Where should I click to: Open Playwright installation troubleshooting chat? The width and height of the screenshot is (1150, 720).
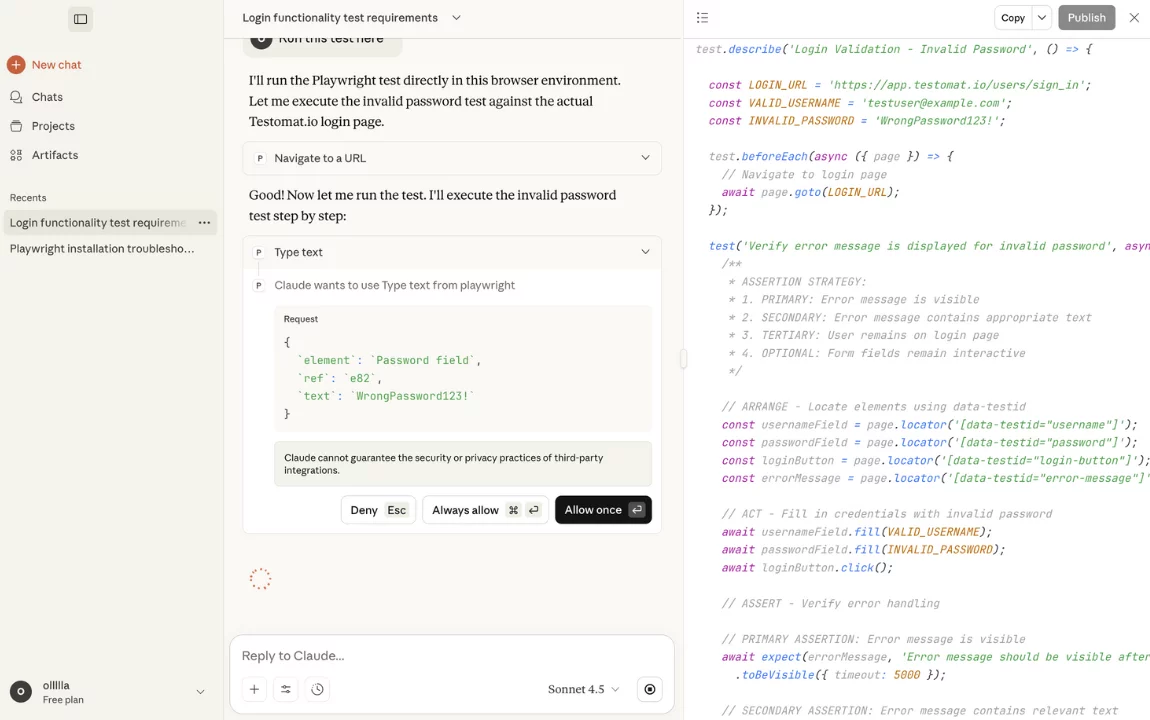tap(102, 249)
